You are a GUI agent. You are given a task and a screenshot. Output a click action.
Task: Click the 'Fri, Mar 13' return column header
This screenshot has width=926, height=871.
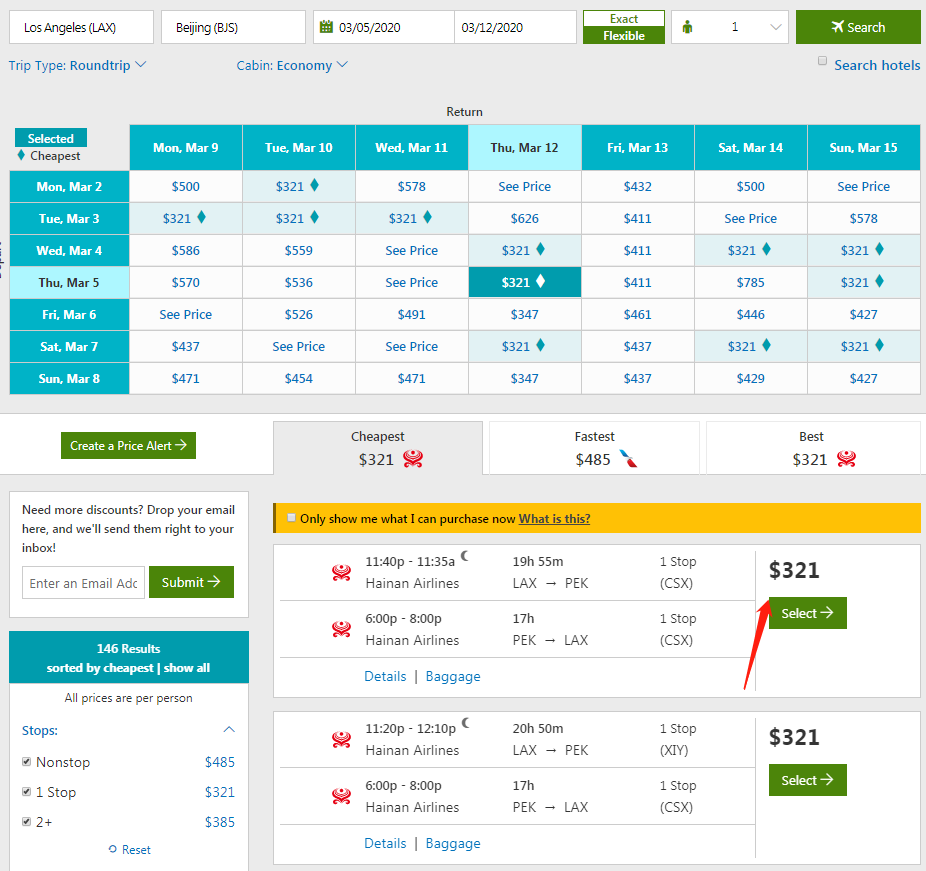(x=637, y=148)
